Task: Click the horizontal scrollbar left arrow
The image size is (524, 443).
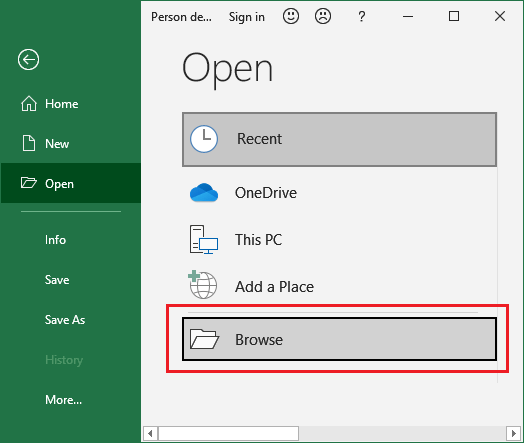Action: coord(150,434)
